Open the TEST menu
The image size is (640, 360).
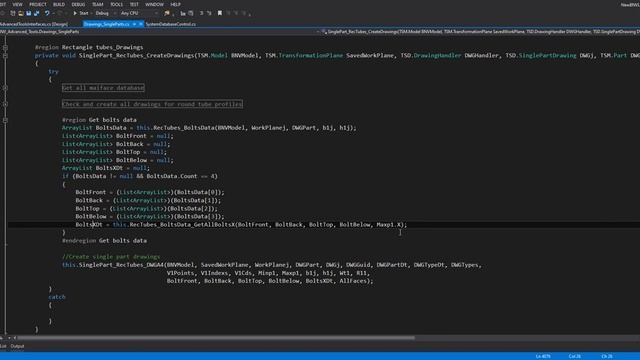pos(134,4)
